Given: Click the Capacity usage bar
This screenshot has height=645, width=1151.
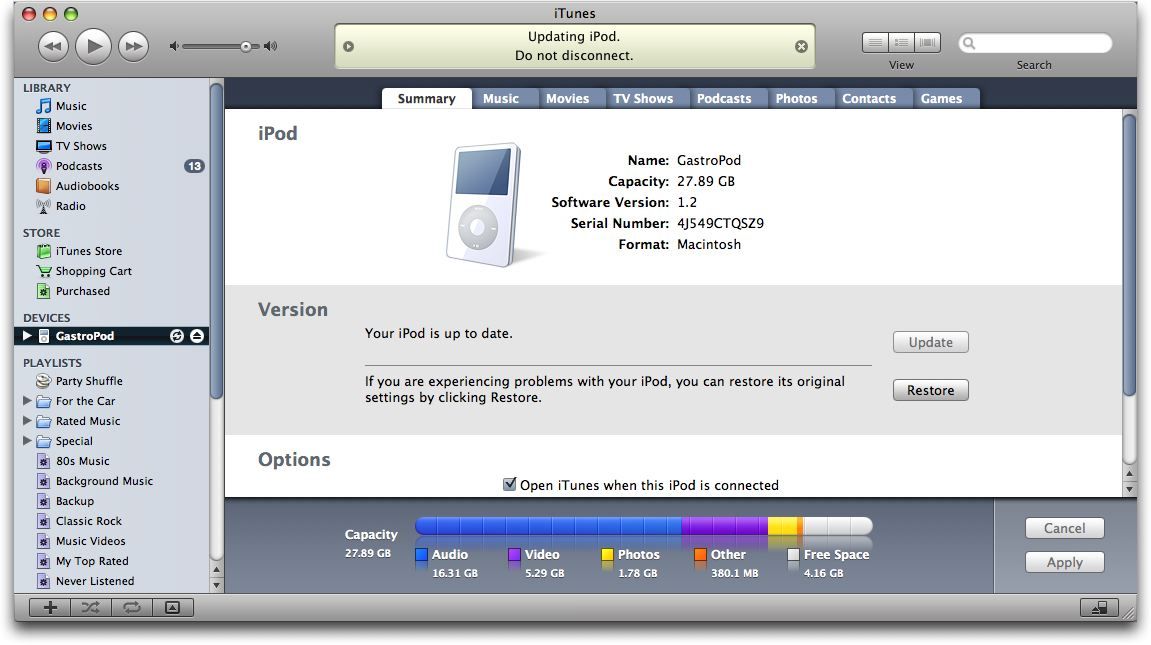Looking at the screenshot, I should 644,526.
